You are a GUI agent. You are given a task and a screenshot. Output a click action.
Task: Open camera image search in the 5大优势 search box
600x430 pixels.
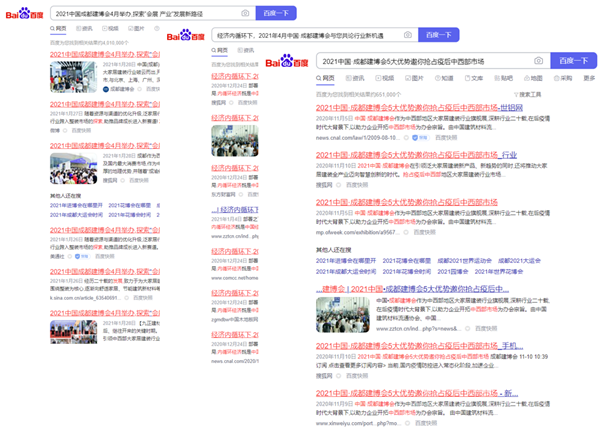(538, 61)
